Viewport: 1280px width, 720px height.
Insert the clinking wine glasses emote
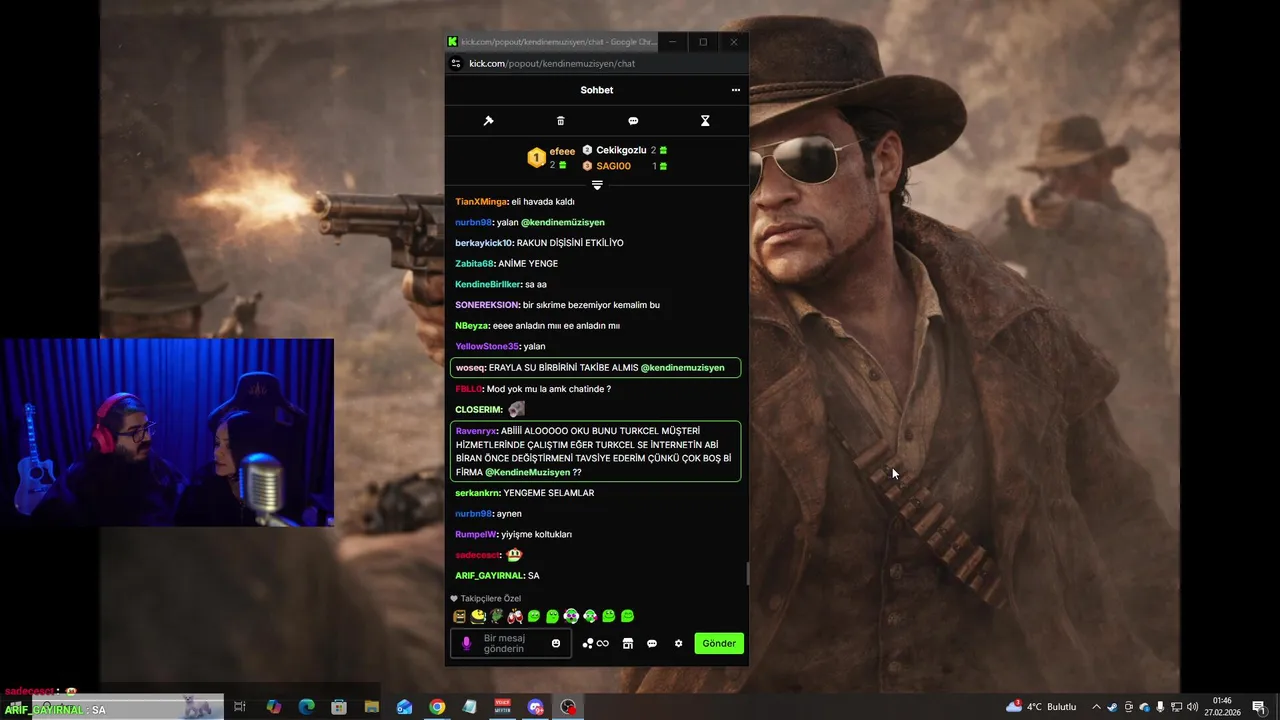click(x=515, y=616)
